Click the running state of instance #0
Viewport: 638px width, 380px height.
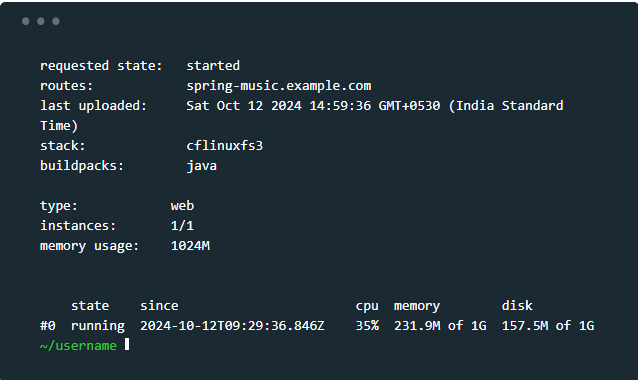(98, 326)
